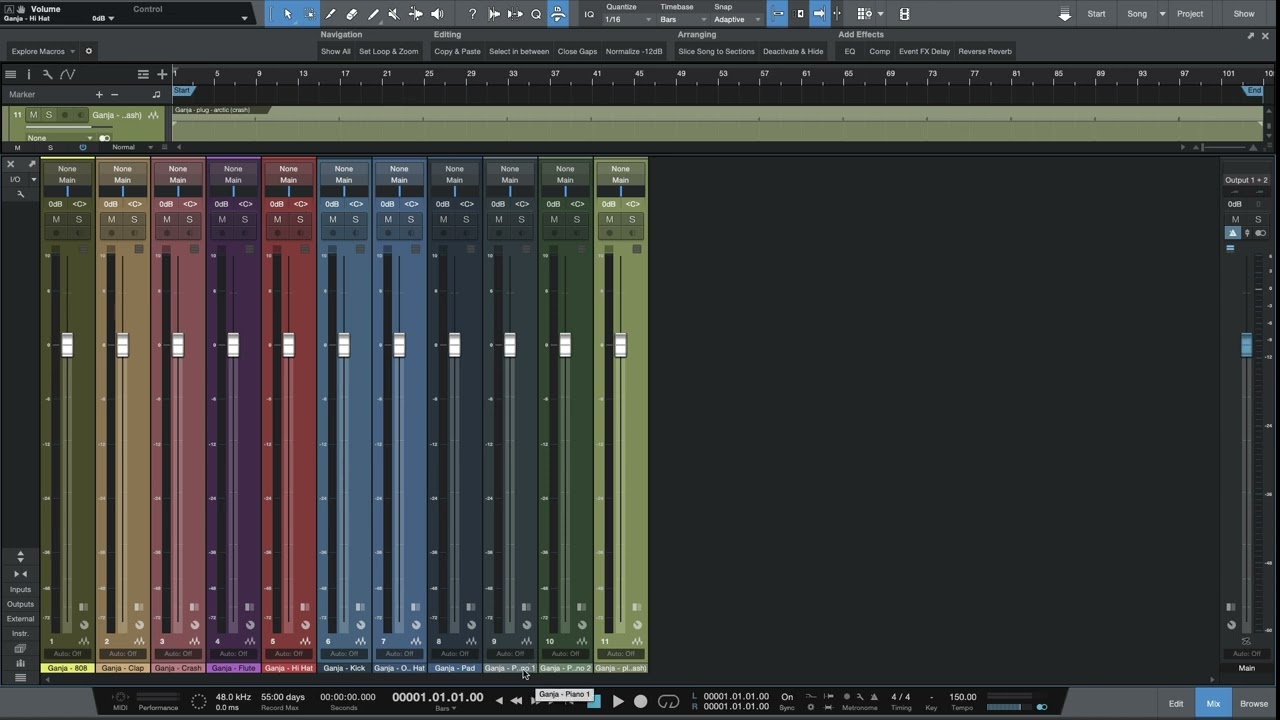
Task: Select the Range tool
Action: (309, 14)
